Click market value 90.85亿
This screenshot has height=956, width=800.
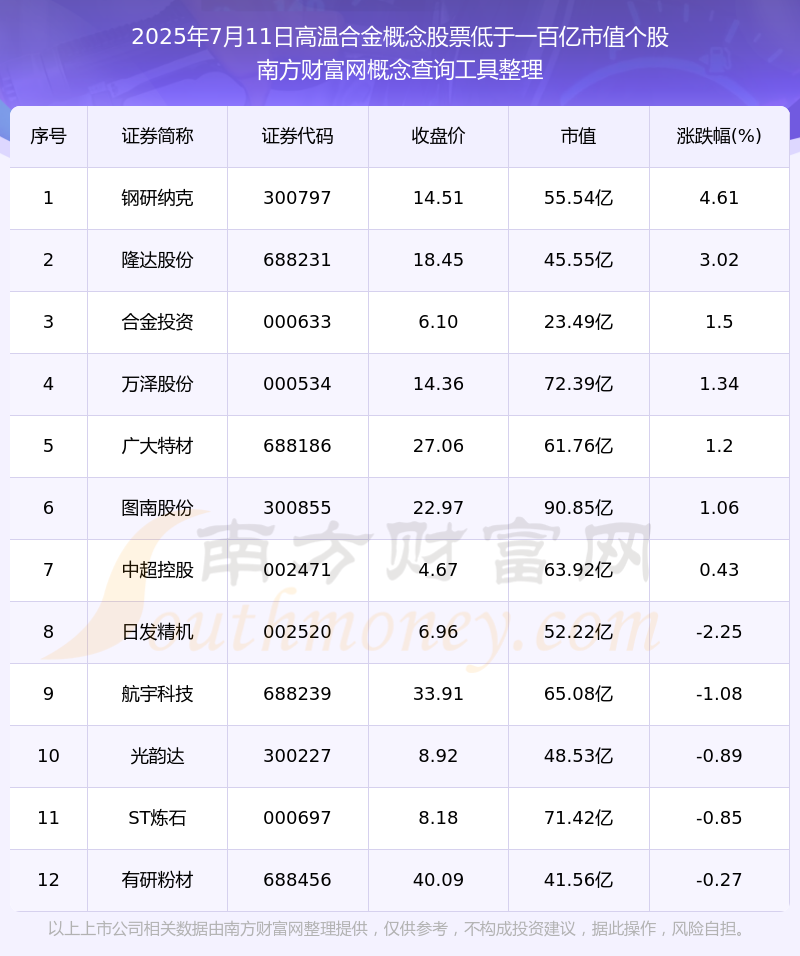(x=579, y=508)
